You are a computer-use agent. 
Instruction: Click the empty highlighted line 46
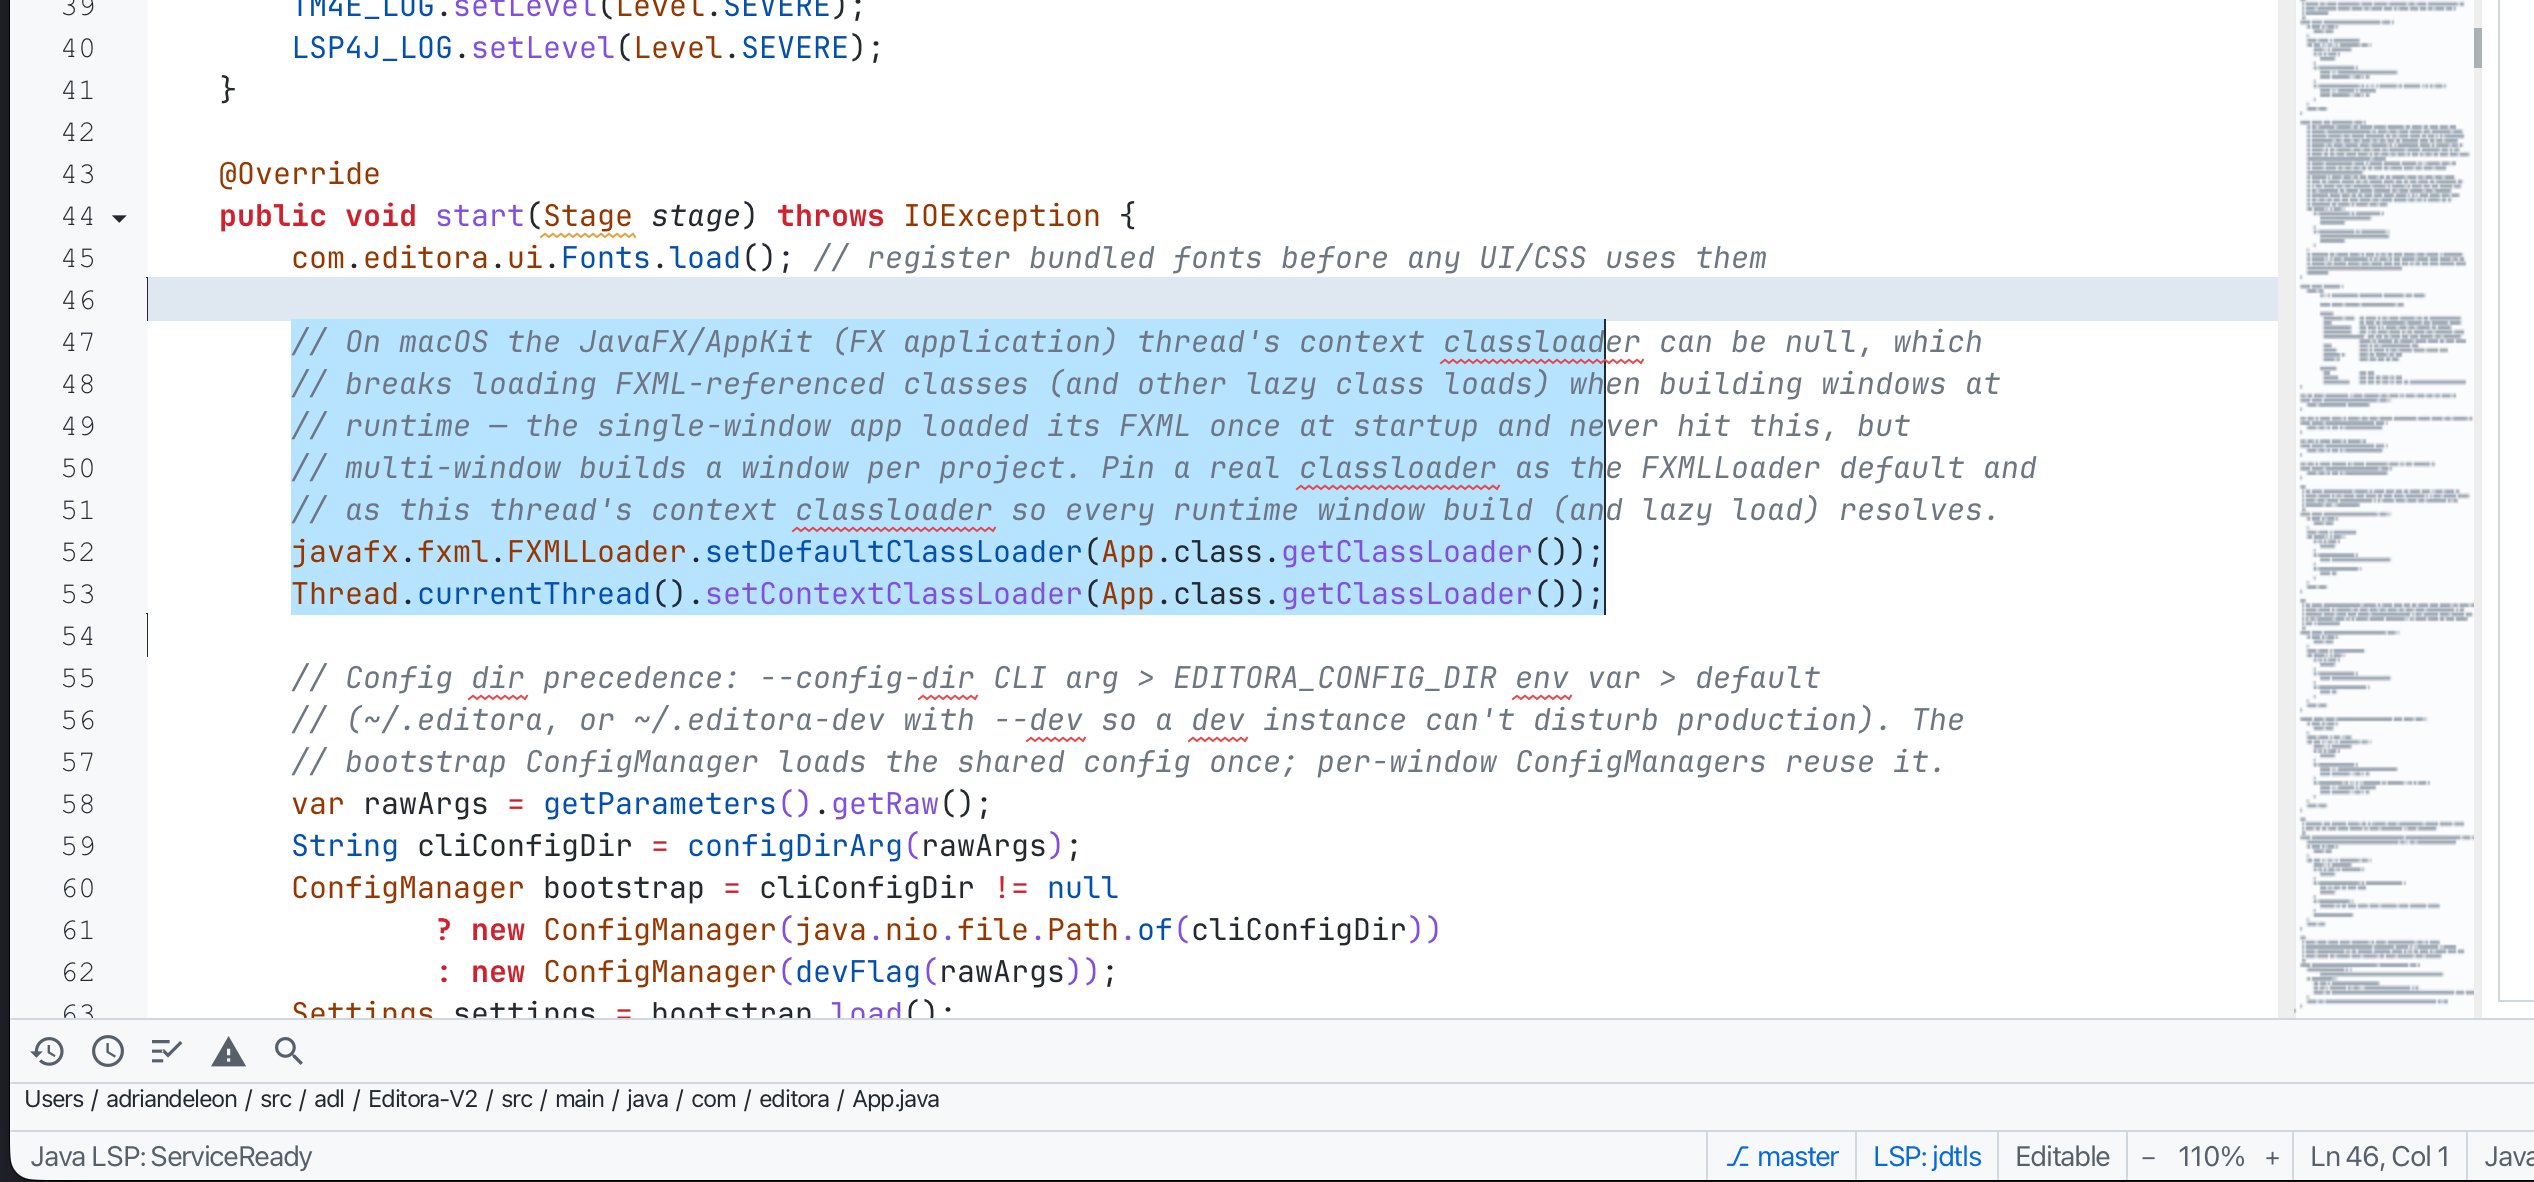(1212, 300)
